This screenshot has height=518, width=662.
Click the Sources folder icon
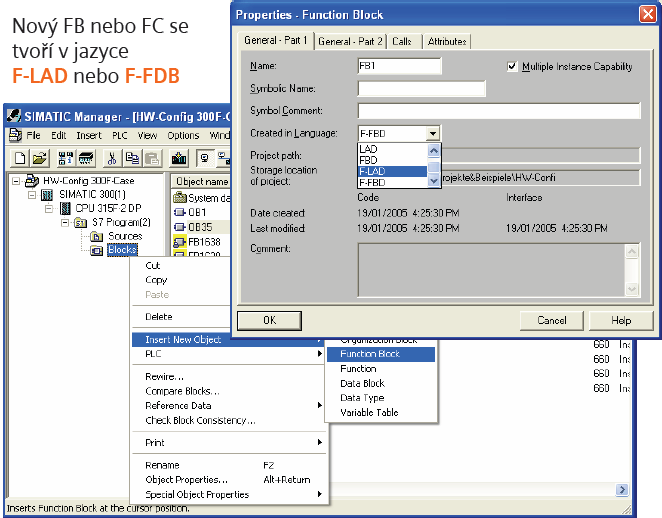[97, 236]
